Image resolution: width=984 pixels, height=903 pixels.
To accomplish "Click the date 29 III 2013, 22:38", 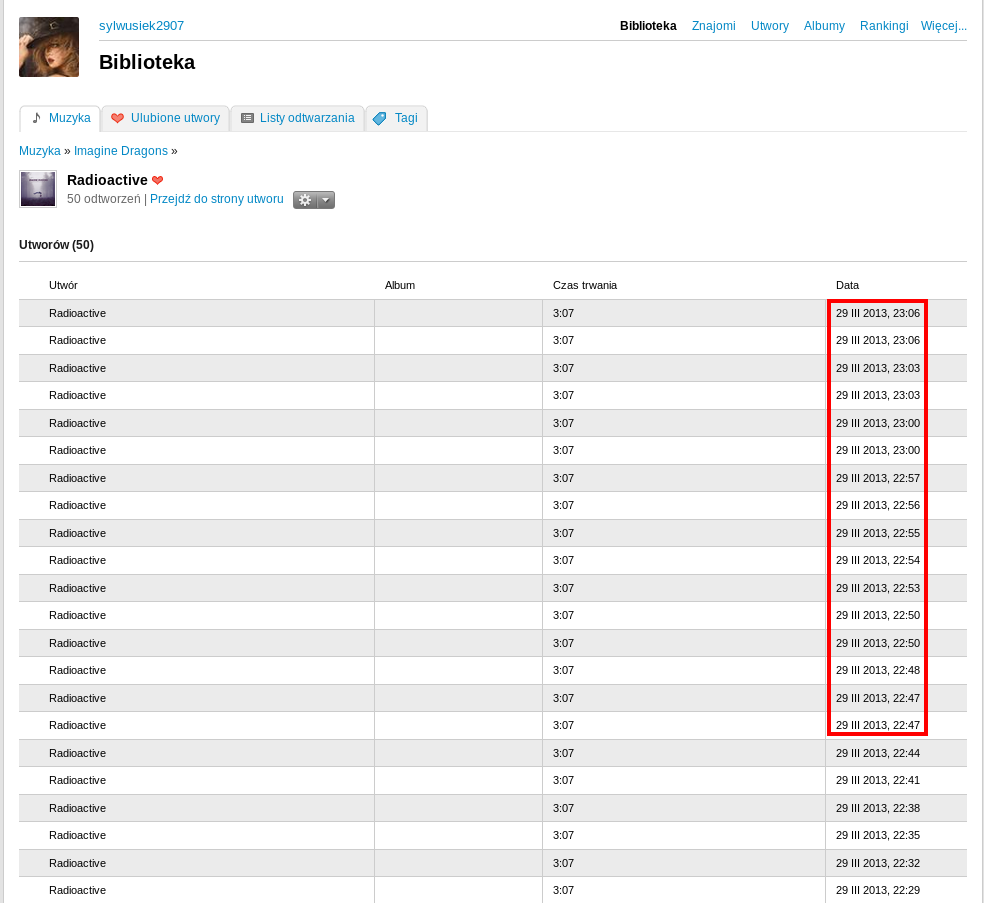I will pyautogui.click(x=878, y=808).
